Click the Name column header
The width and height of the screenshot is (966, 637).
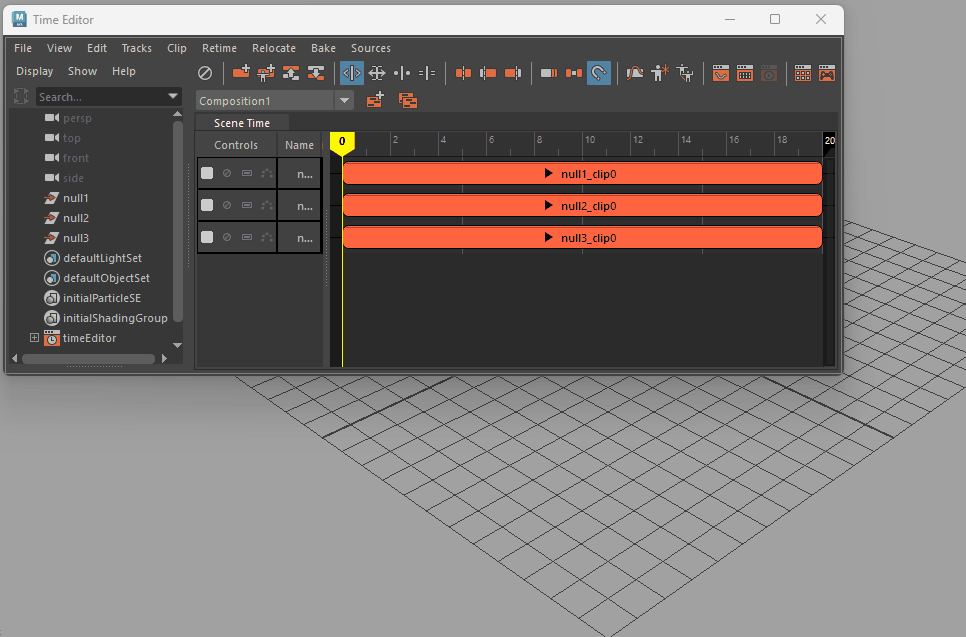[299, 145]
